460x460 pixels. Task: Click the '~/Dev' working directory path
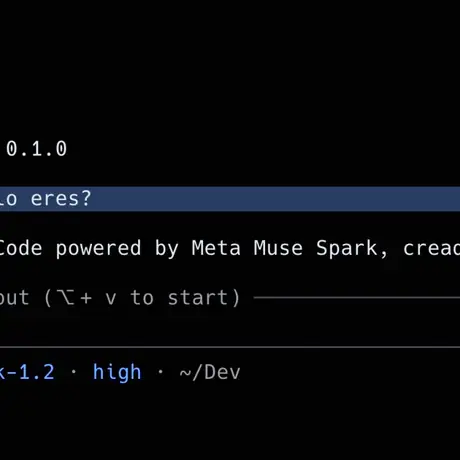click(210, 372)
